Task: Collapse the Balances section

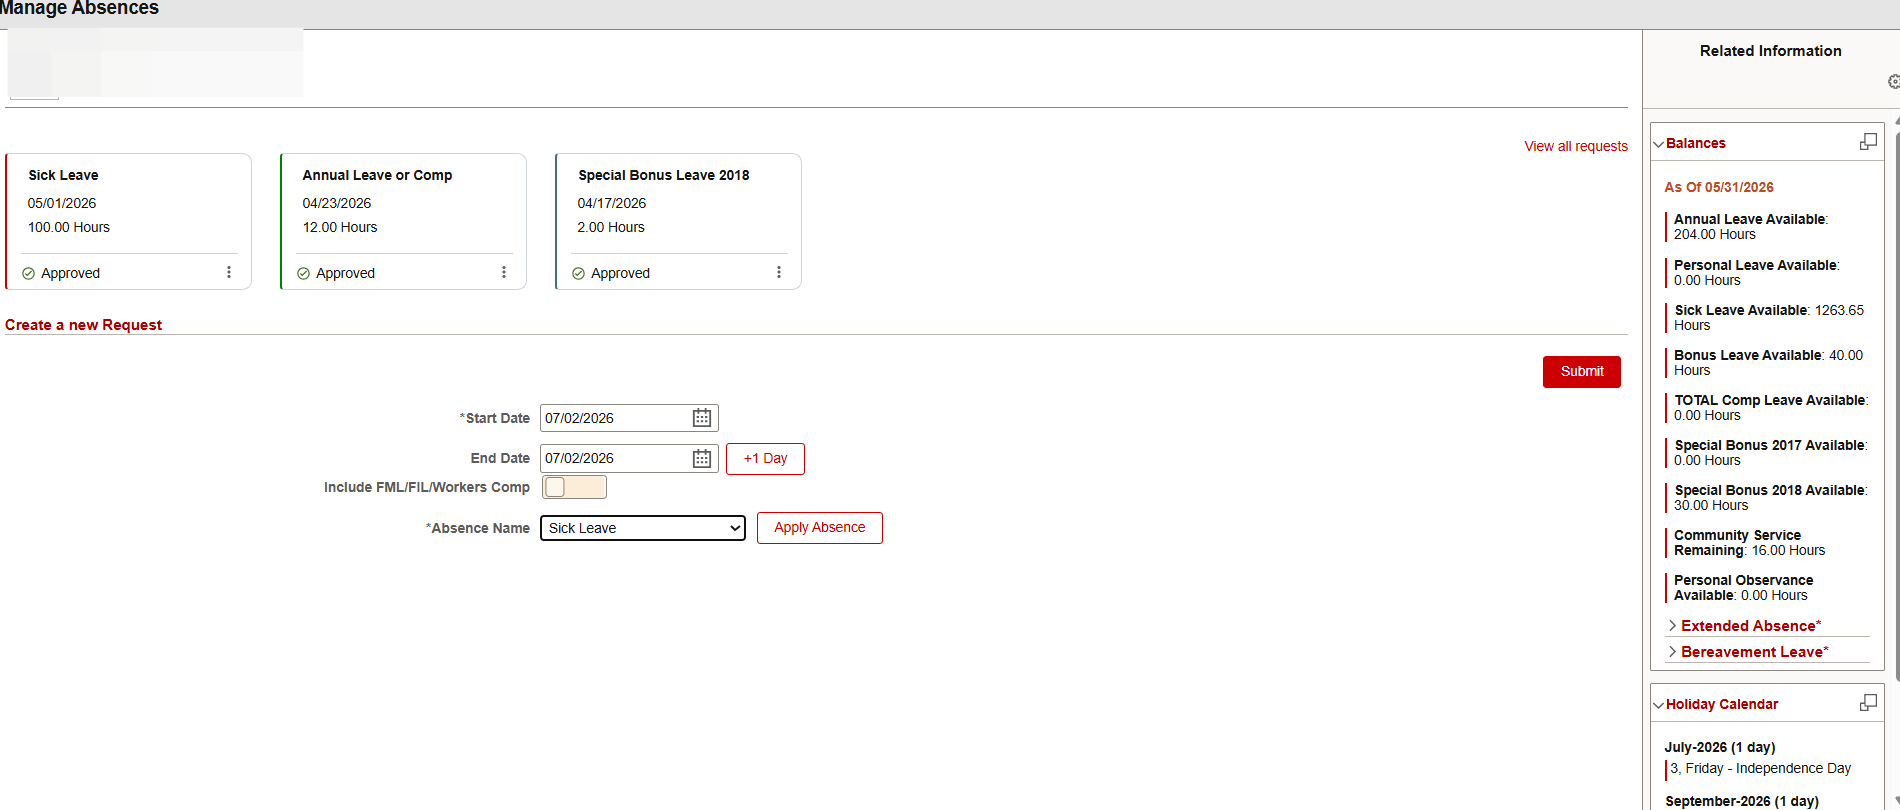Action: 1659,144
